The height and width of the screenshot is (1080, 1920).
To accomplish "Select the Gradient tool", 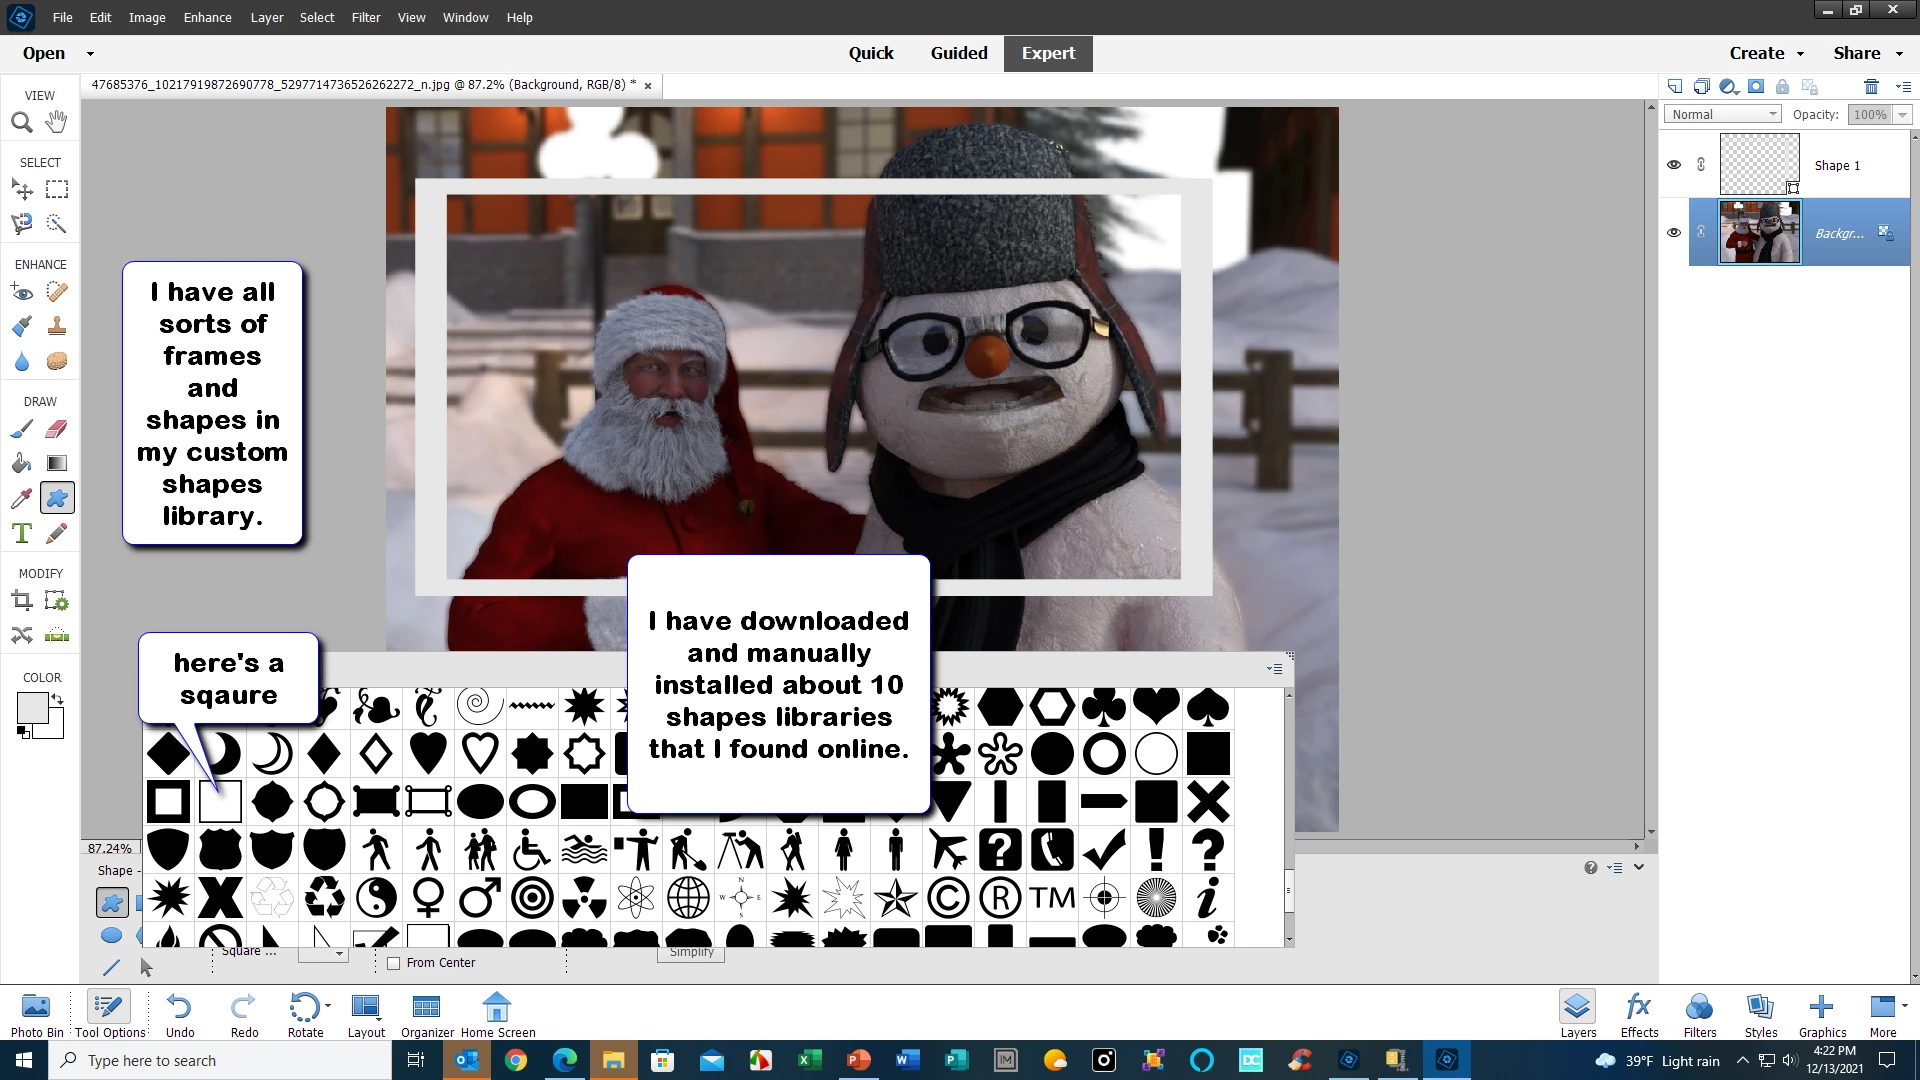I will [x=57, y=463].
